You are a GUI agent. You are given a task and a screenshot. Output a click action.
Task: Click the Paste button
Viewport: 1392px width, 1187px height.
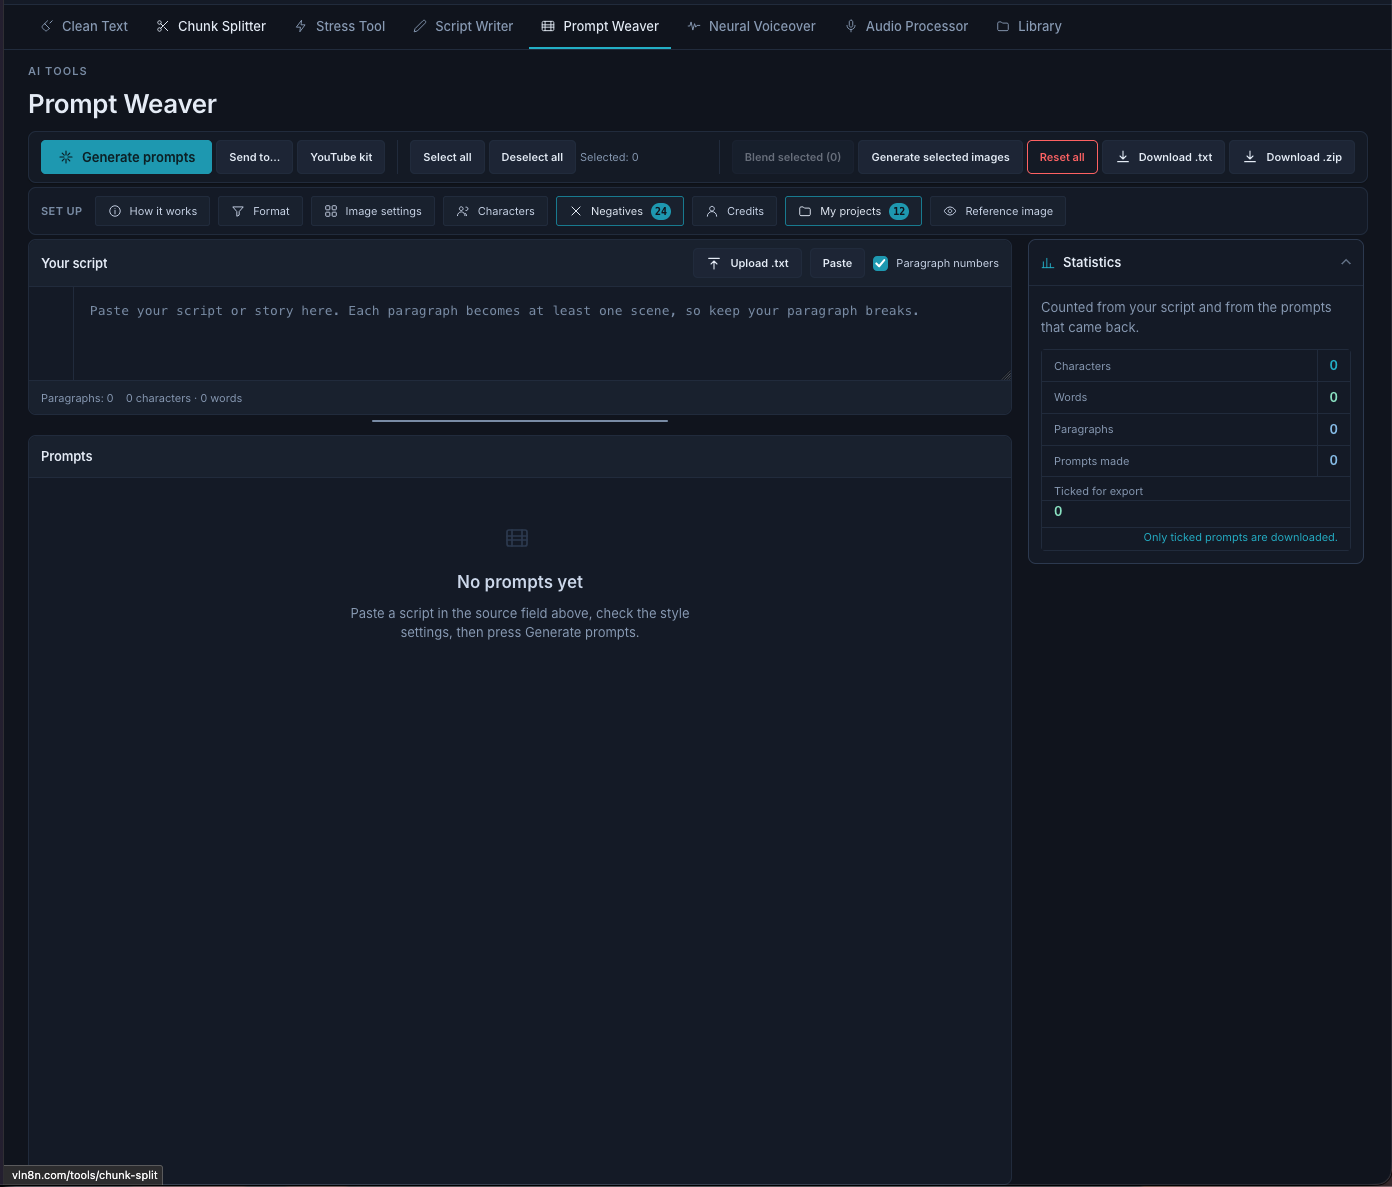(x=837, y=263)
